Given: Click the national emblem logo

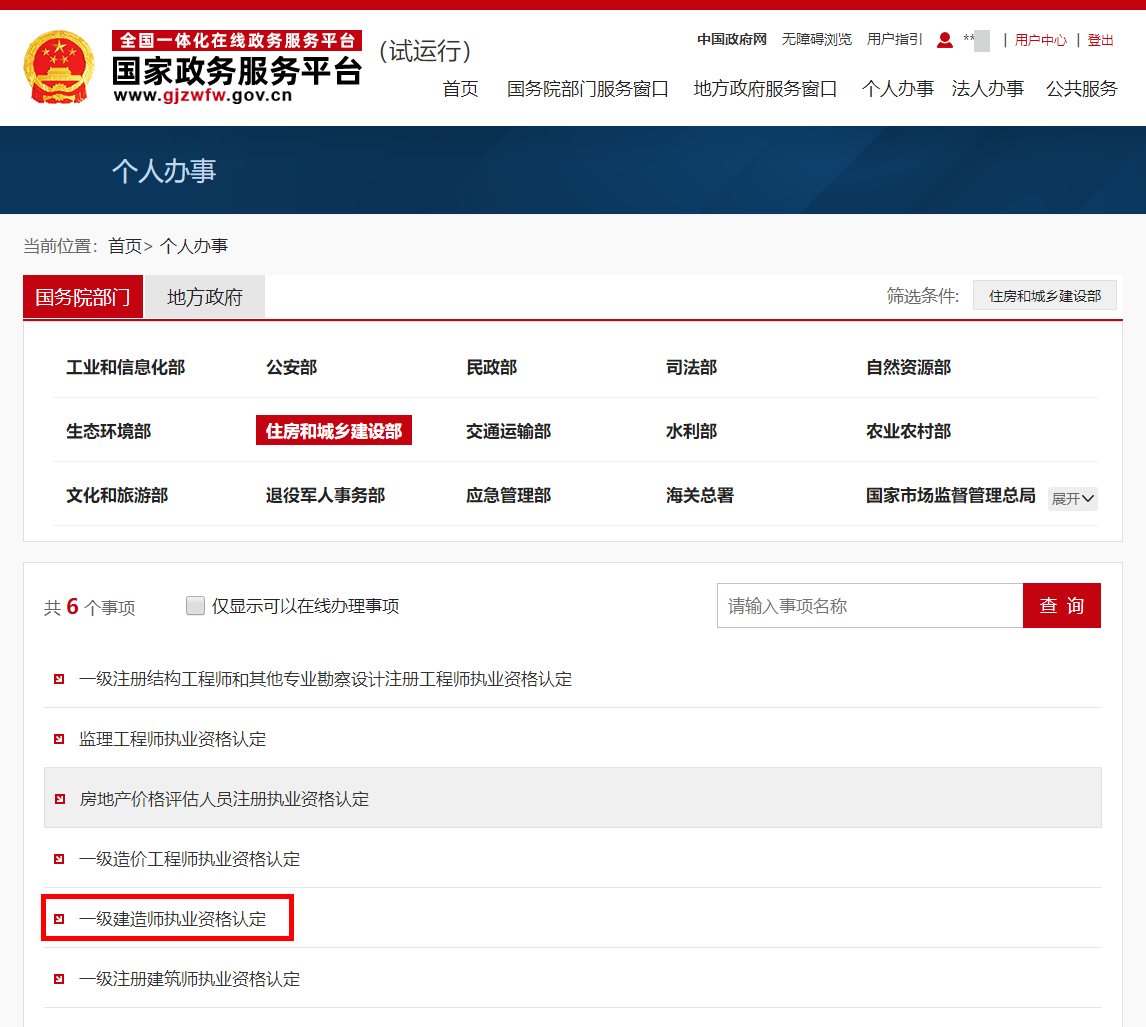Looking at the screenshot, I should click(58, 67).
